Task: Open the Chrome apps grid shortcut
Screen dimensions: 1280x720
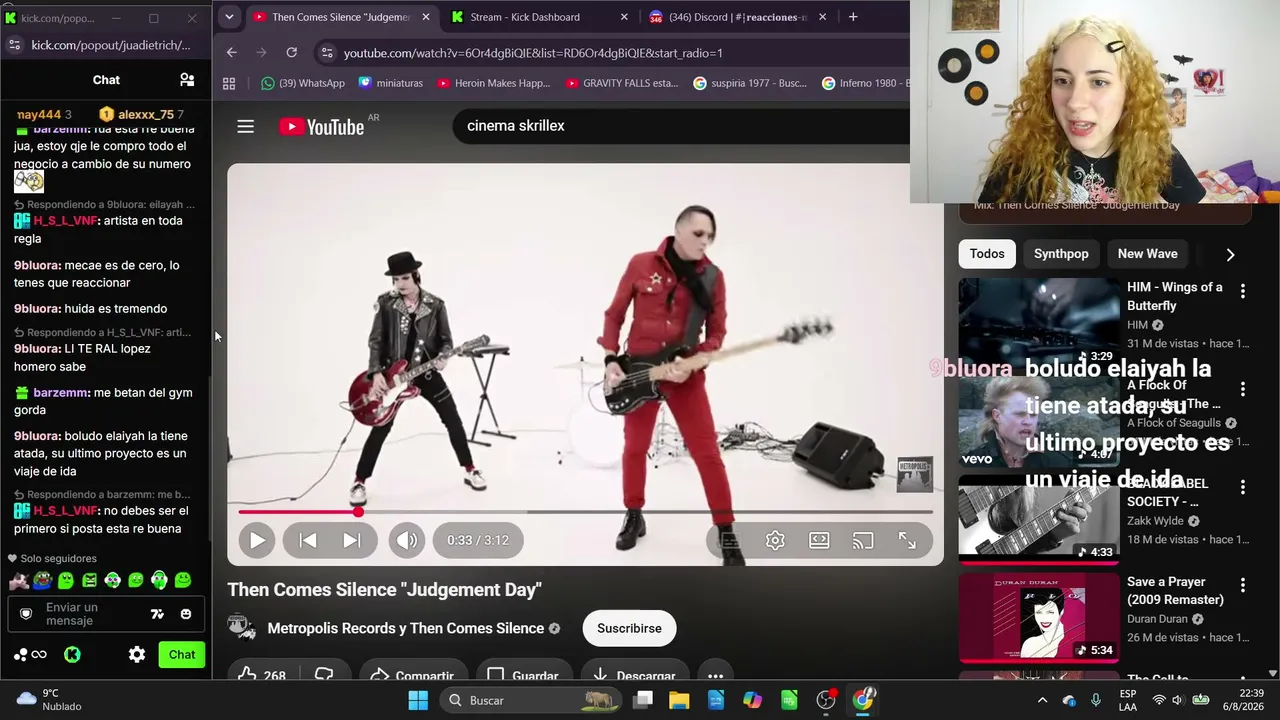Action: [x=229, y=83]
